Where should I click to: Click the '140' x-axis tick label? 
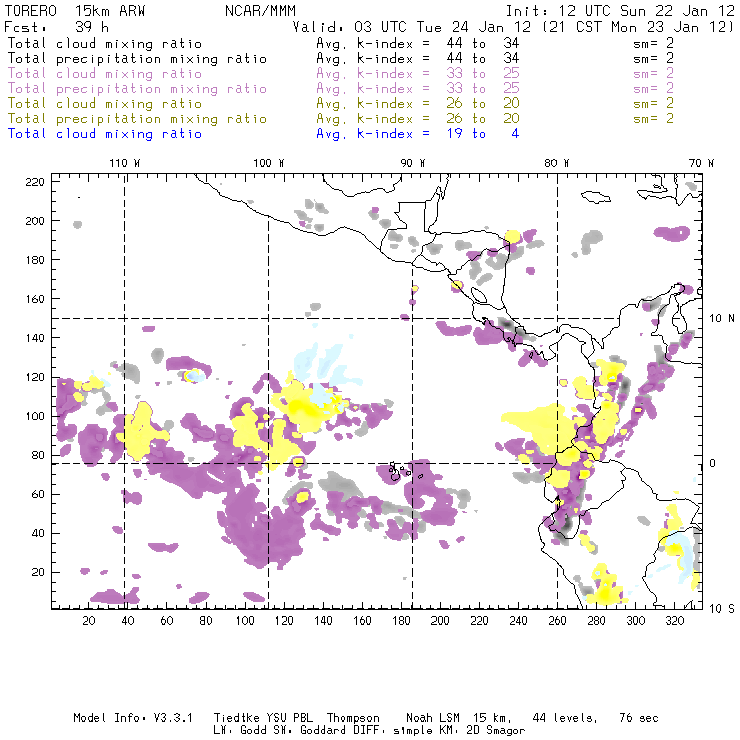click(323, 621)
